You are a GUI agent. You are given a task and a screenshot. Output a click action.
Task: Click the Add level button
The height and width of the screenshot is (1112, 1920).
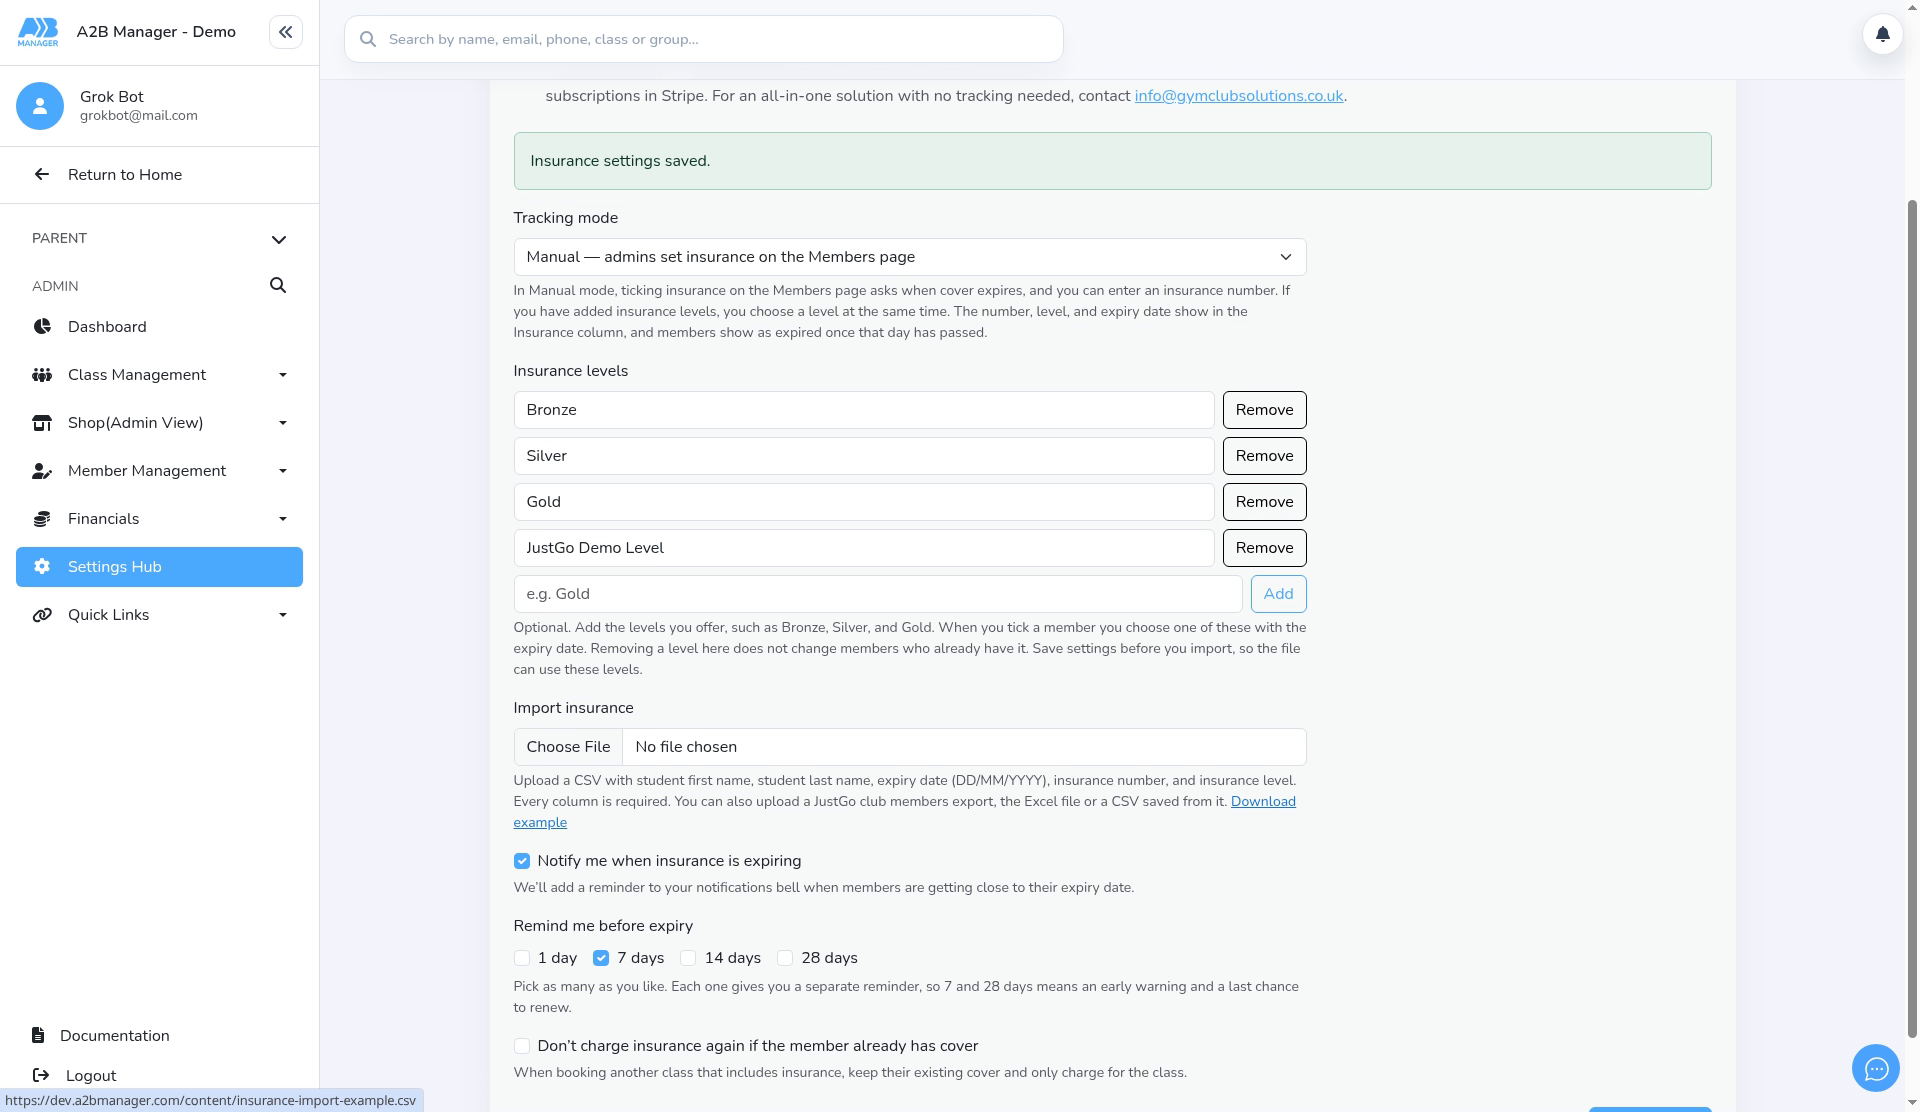click(x=1278, y=594)
